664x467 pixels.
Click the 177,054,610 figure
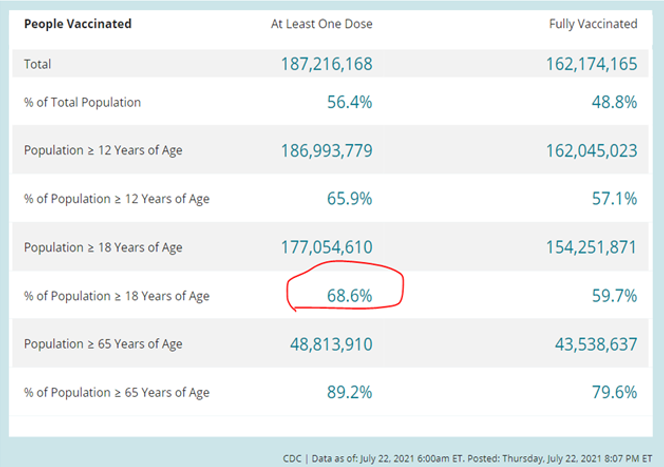(x=326, y=247)
